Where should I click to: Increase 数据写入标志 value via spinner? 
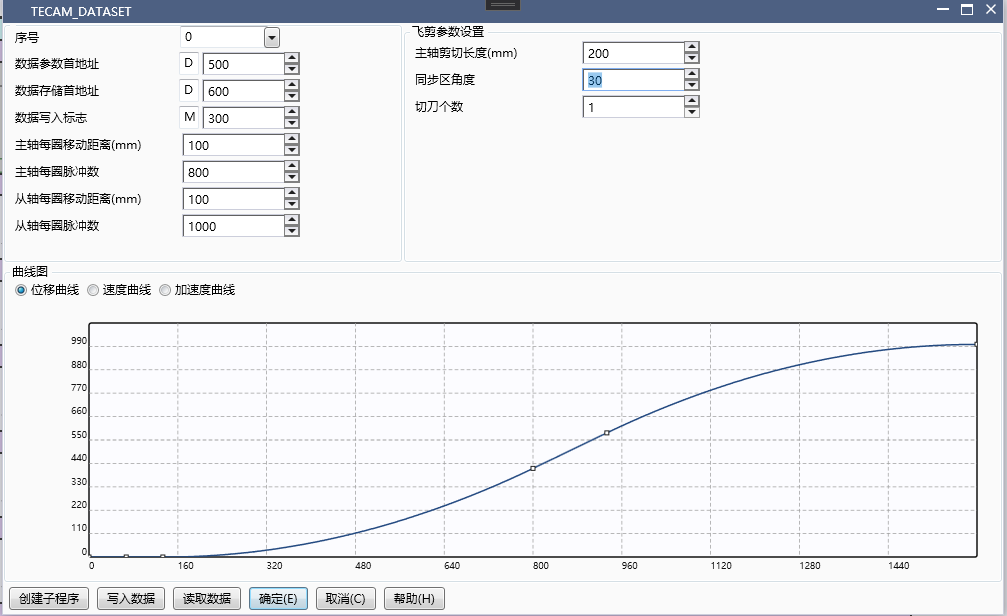pyautogui.click(x=290, y=113)
